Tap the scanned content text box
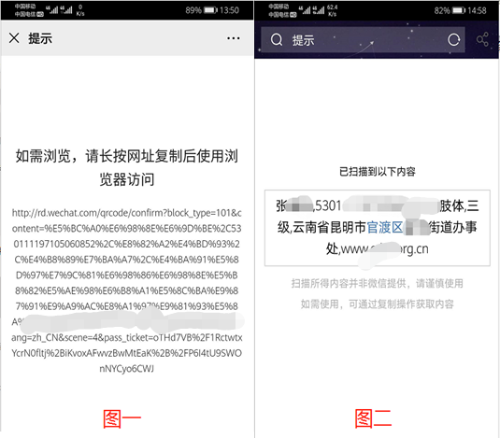The width and height of the screenshot is (500, 438). pos(377,228)
